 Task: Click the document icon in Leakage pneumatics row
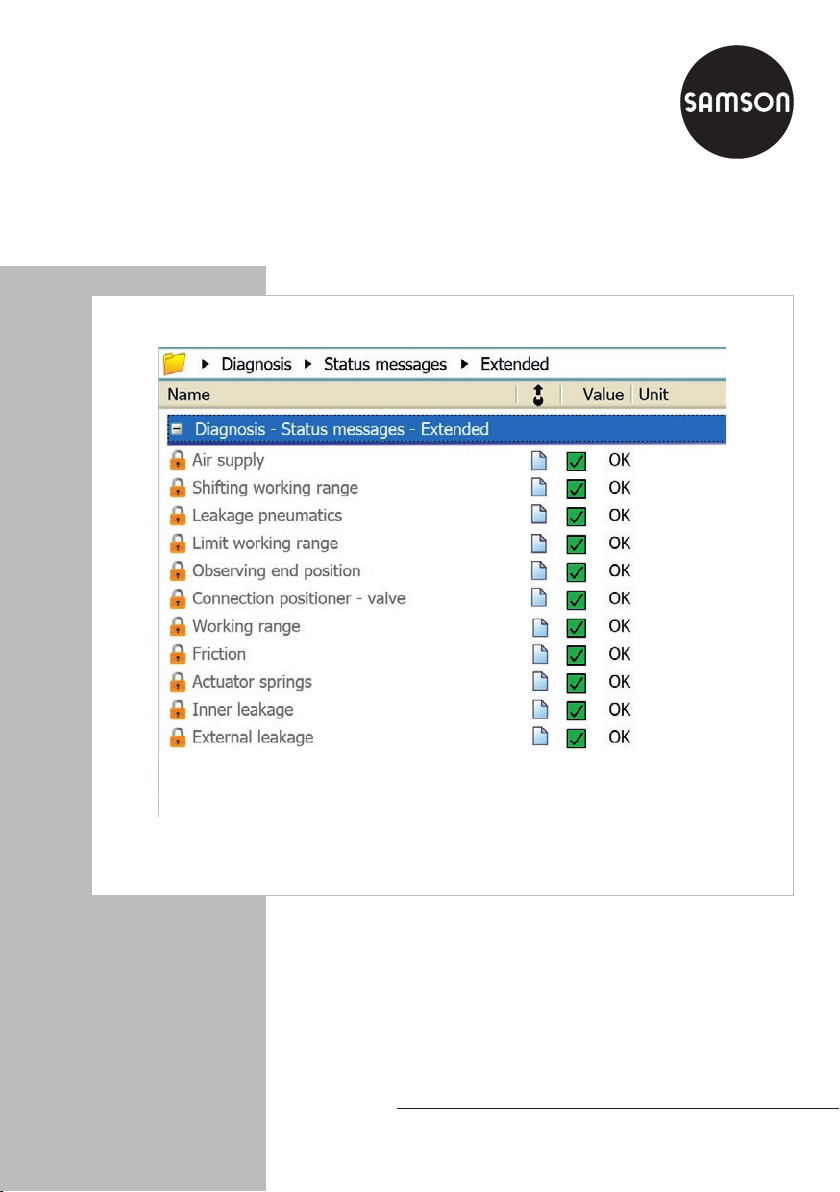pyautogui.click(x=539, y=515)
